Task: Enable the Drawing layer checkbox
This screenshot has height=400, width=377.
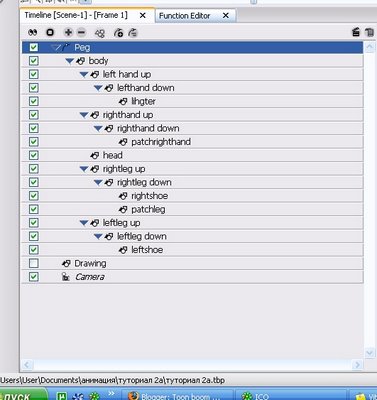Action: [x=34, y=263]
